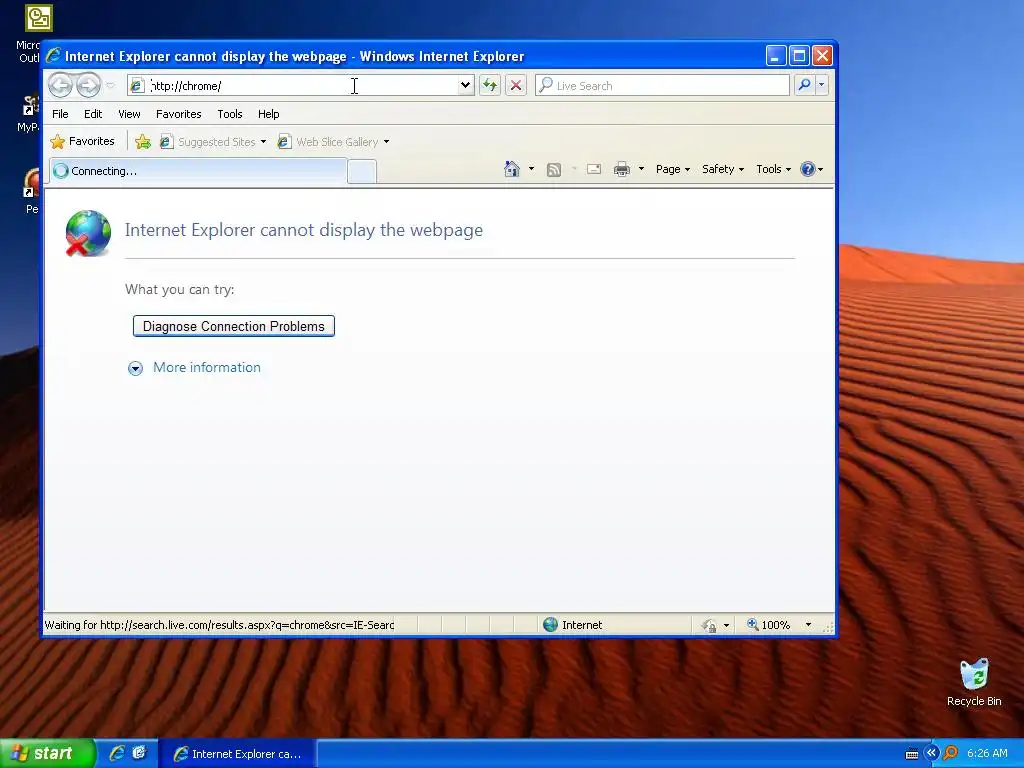
Task: Click the system tray expand chevron
Action: pyautogui.click(x=931, y=753)
